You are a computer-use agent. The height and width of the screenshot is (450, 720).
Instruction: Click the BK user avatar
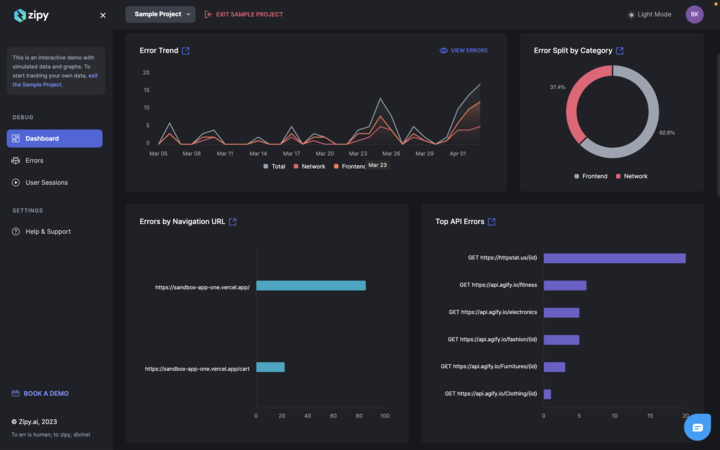point(694,14)
